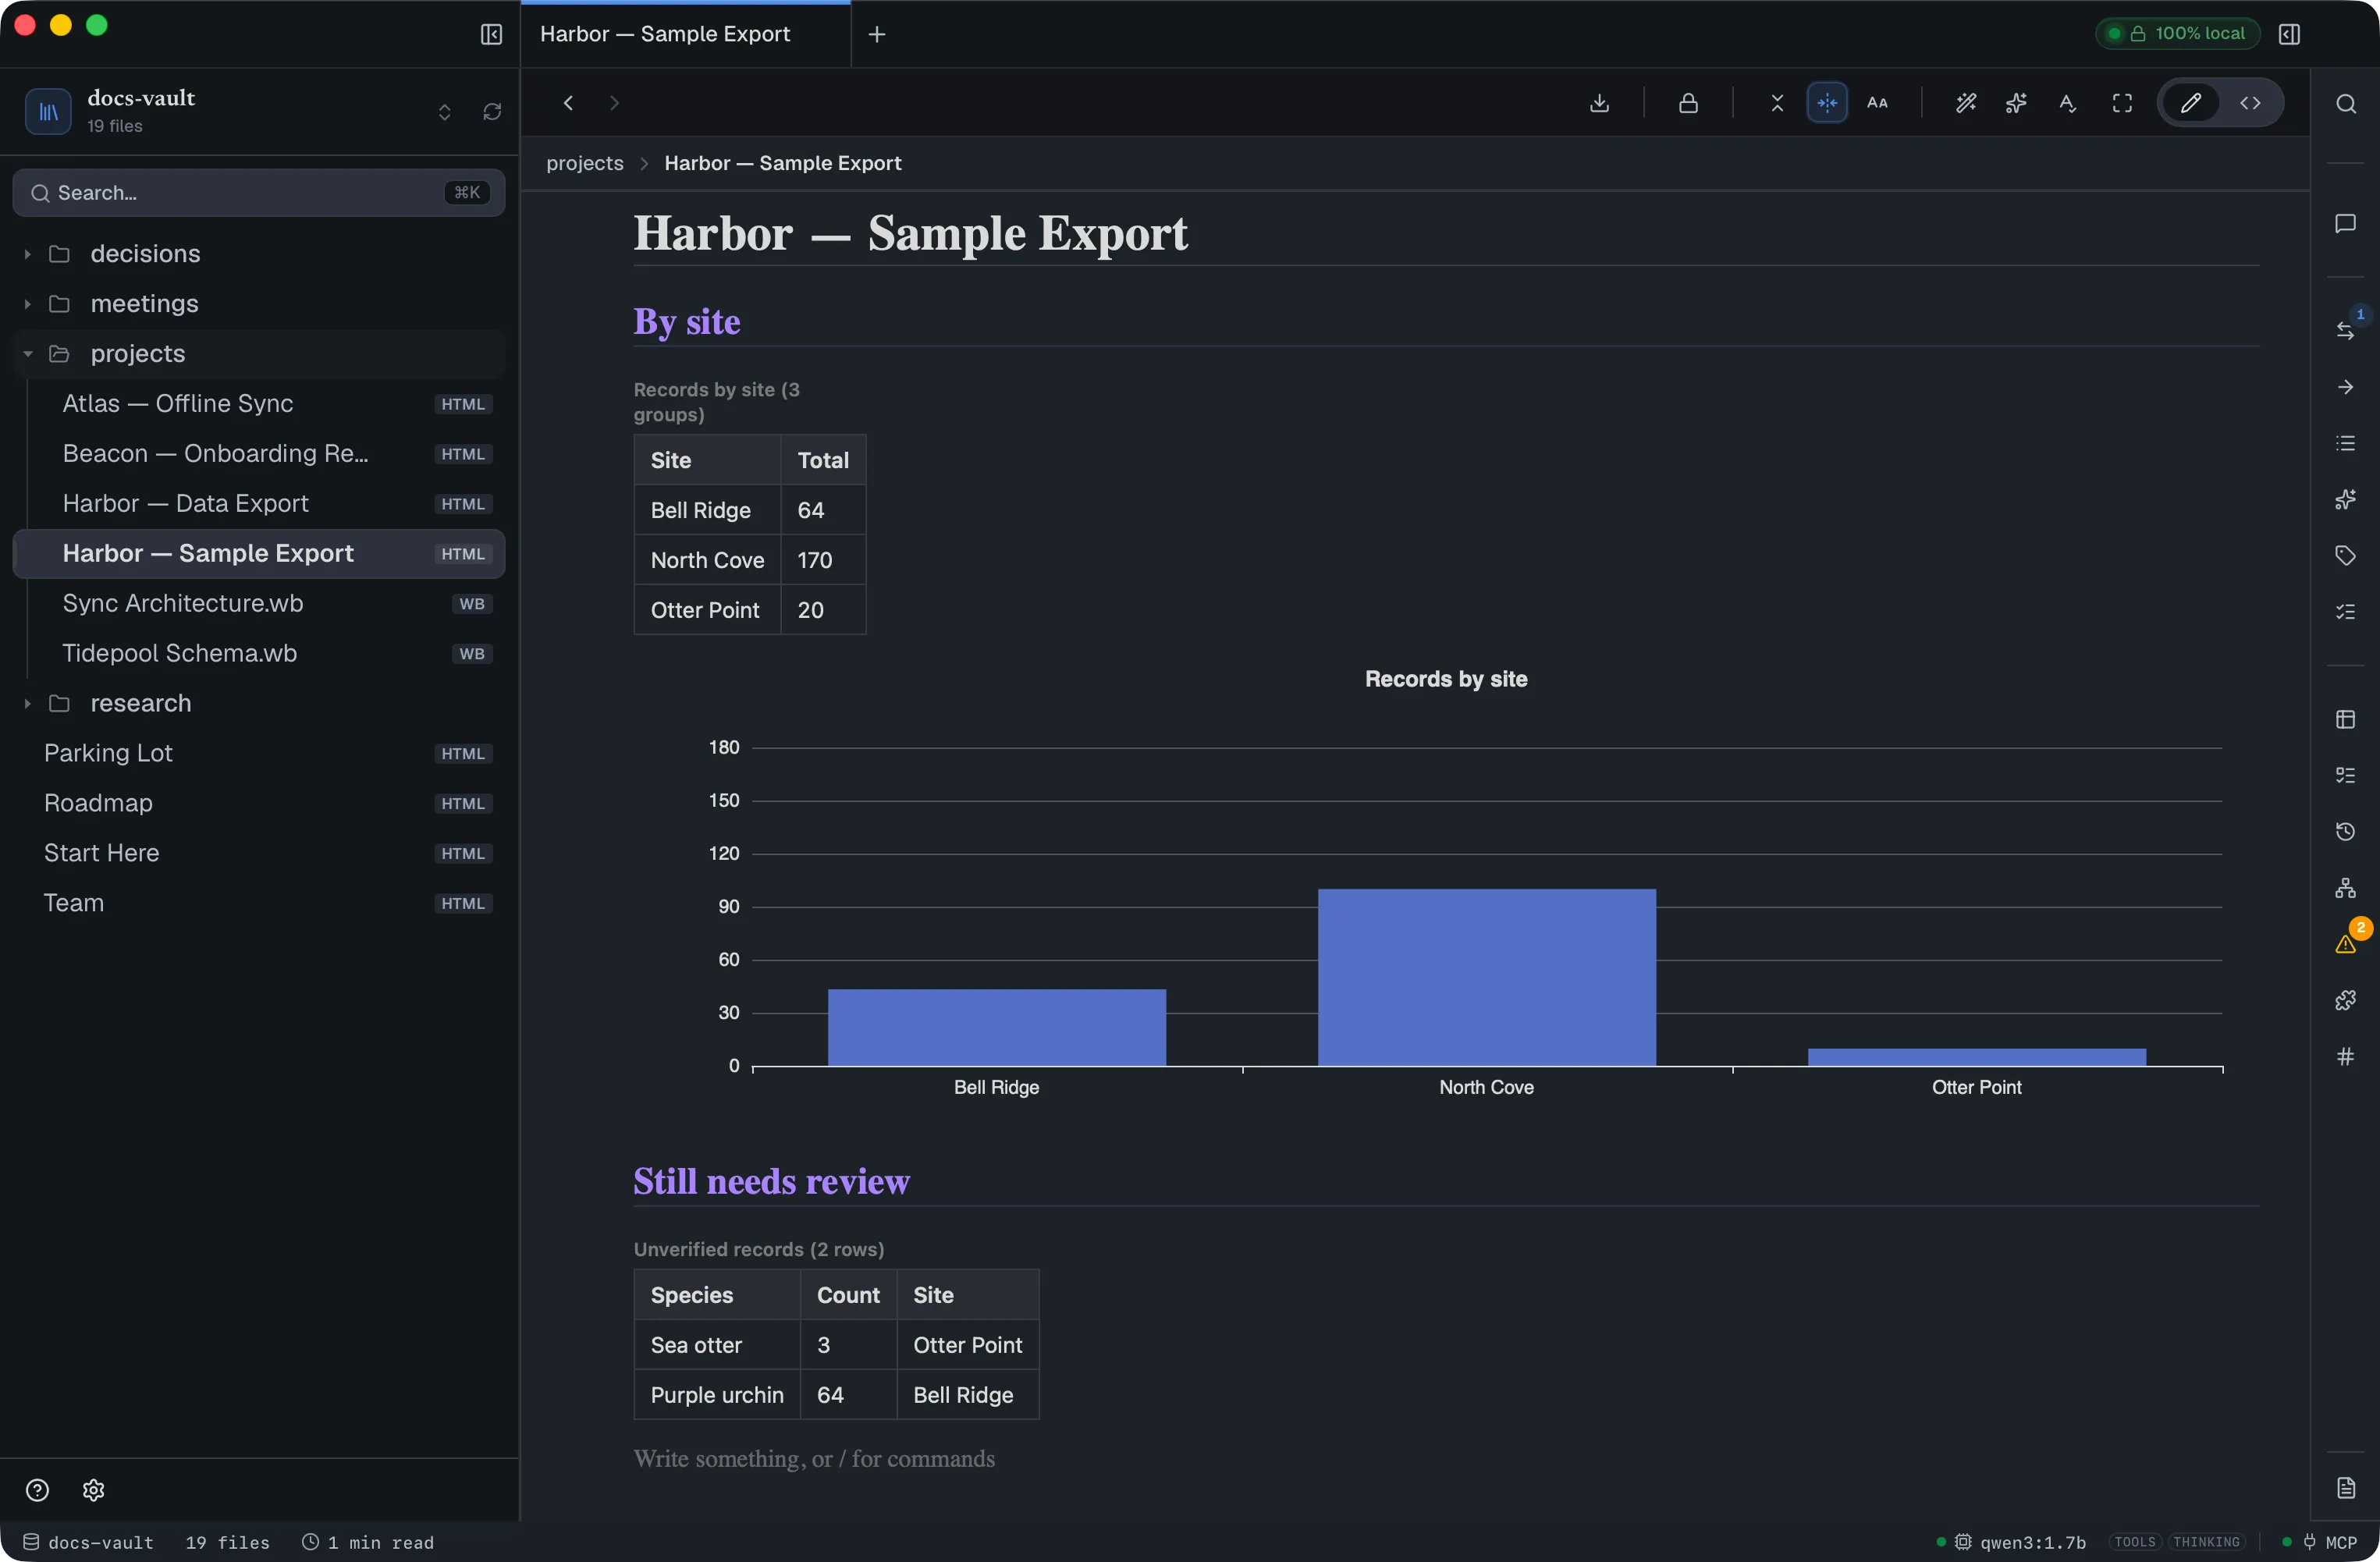Collapse the projects folder
This screenshot has height=1562, width=2380.
(27, 354)
